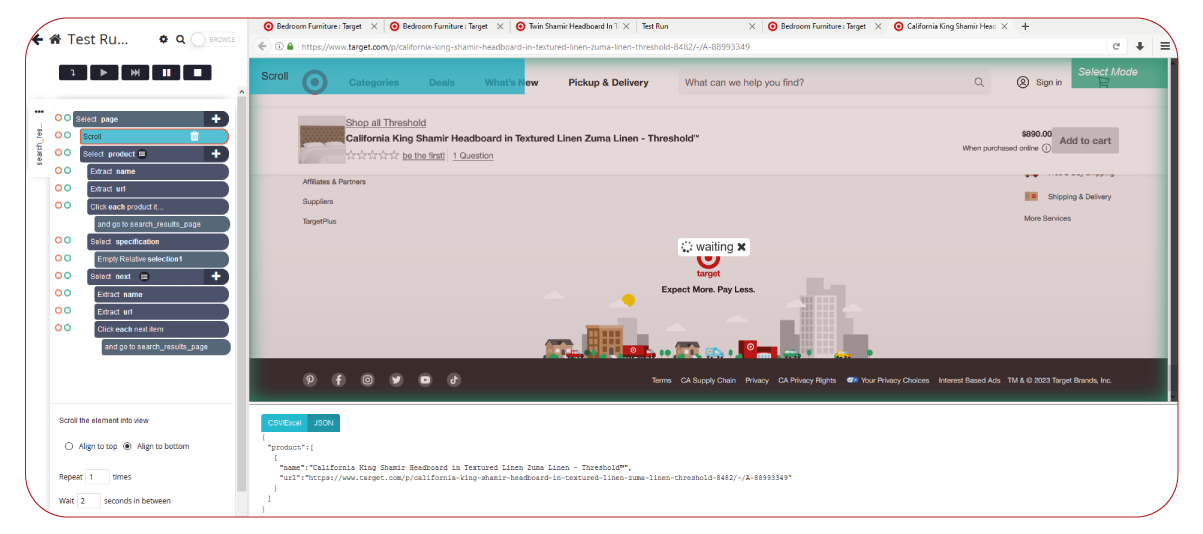
Task: Select the Click each next item command
Action: click(x=161, y=329)
